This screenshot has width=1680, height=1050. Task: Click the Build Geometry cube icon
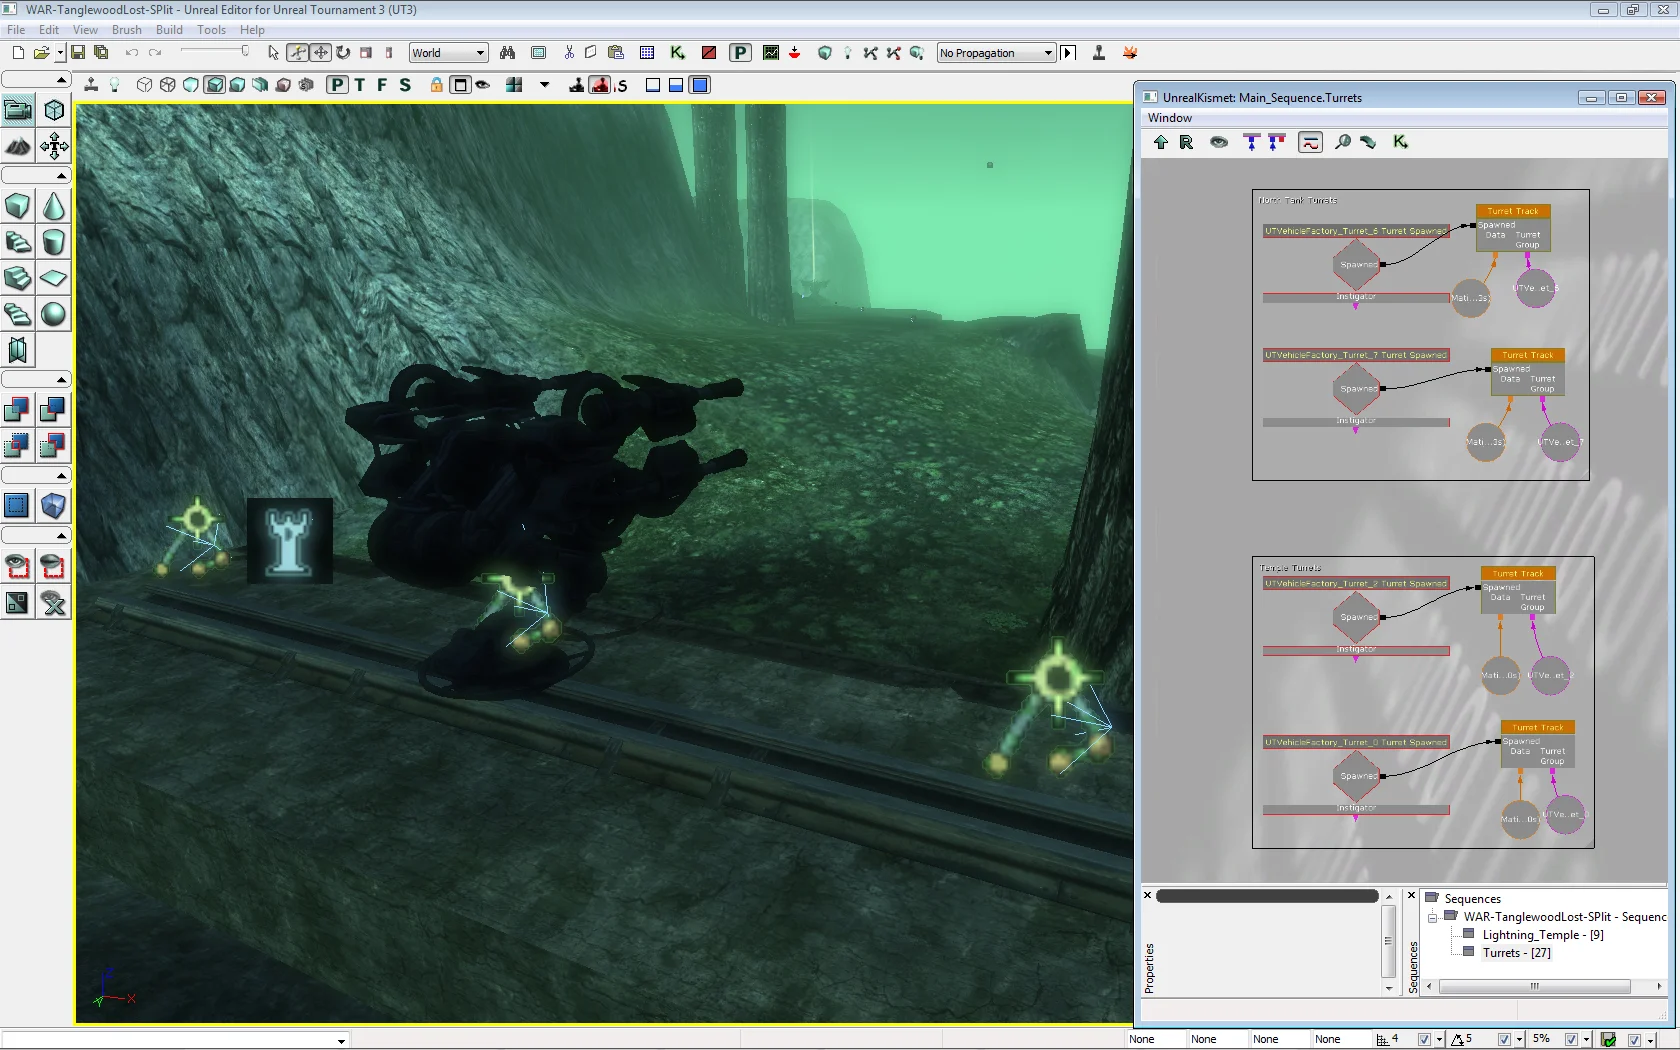(825, 53)
